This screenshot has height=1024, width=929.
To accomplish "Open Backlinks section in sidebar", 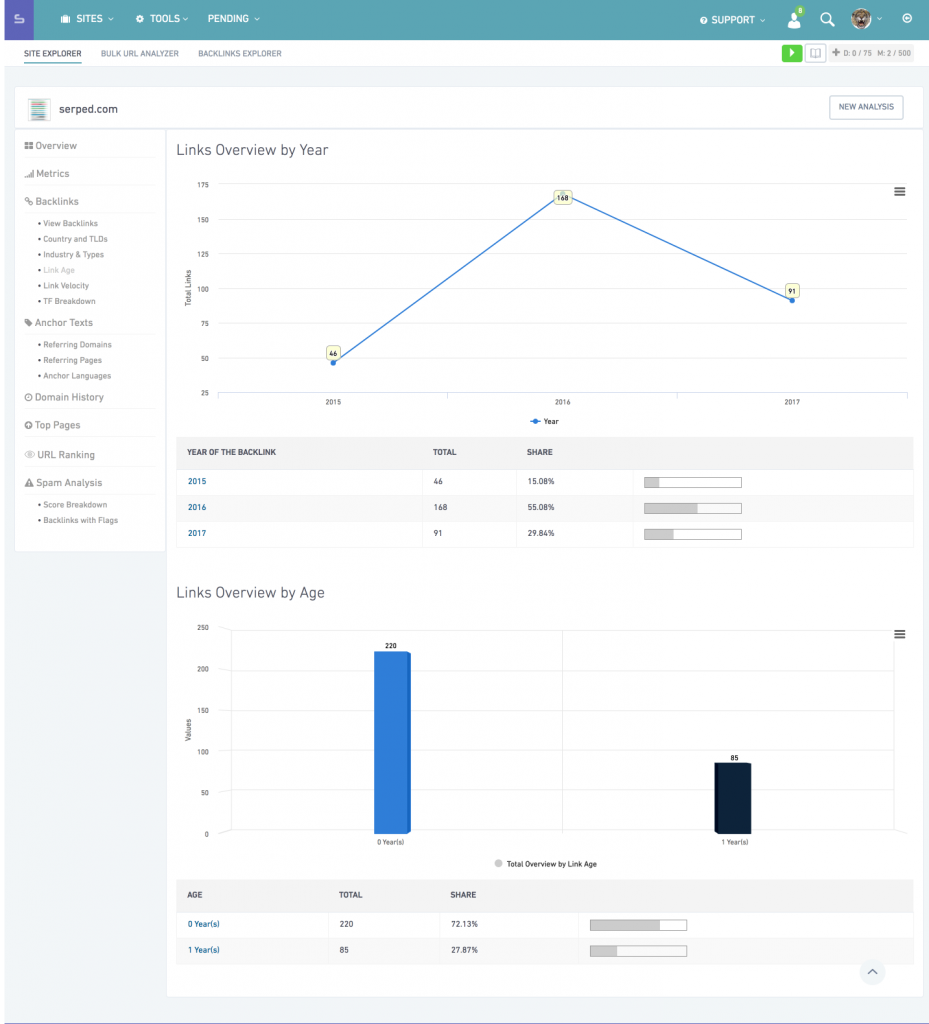I will pyautogui.click(x=52, y=201).
